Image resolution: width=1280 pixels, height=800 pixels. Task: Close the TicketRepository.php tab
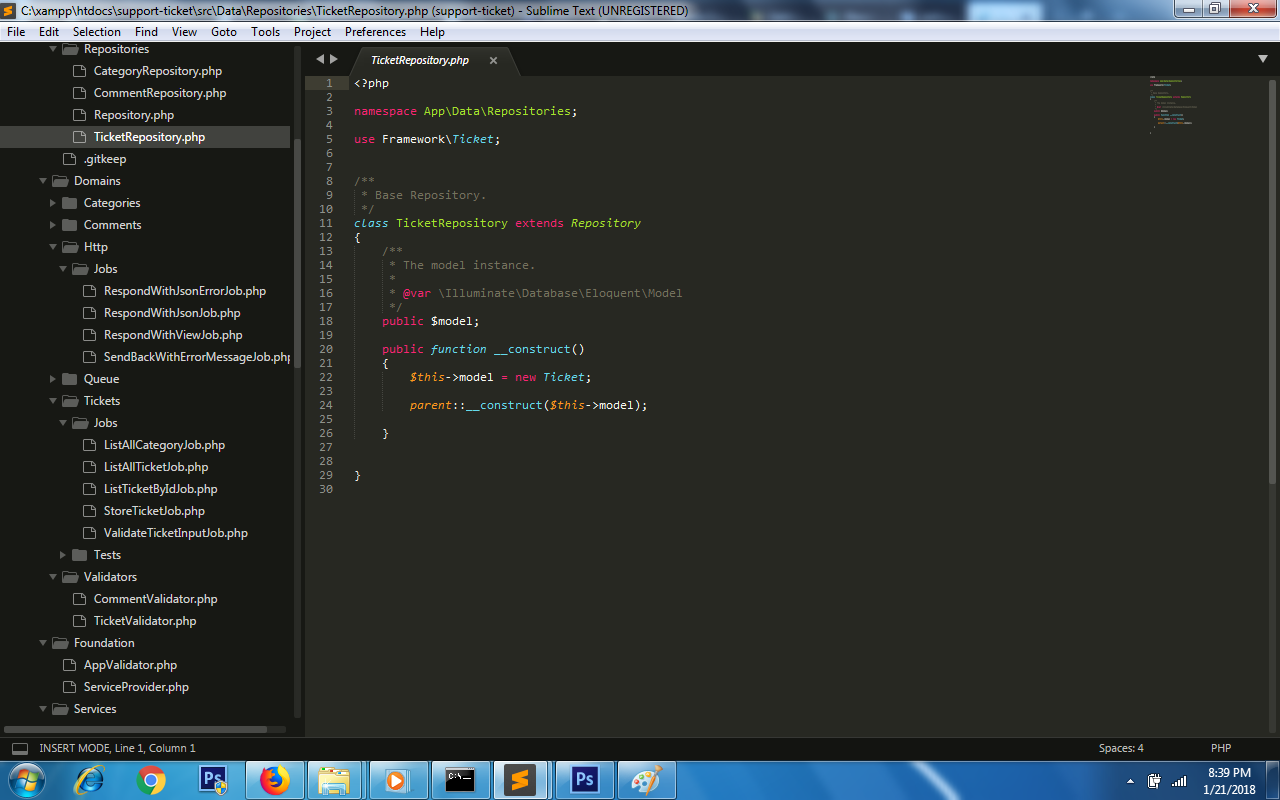click(493, 60)
